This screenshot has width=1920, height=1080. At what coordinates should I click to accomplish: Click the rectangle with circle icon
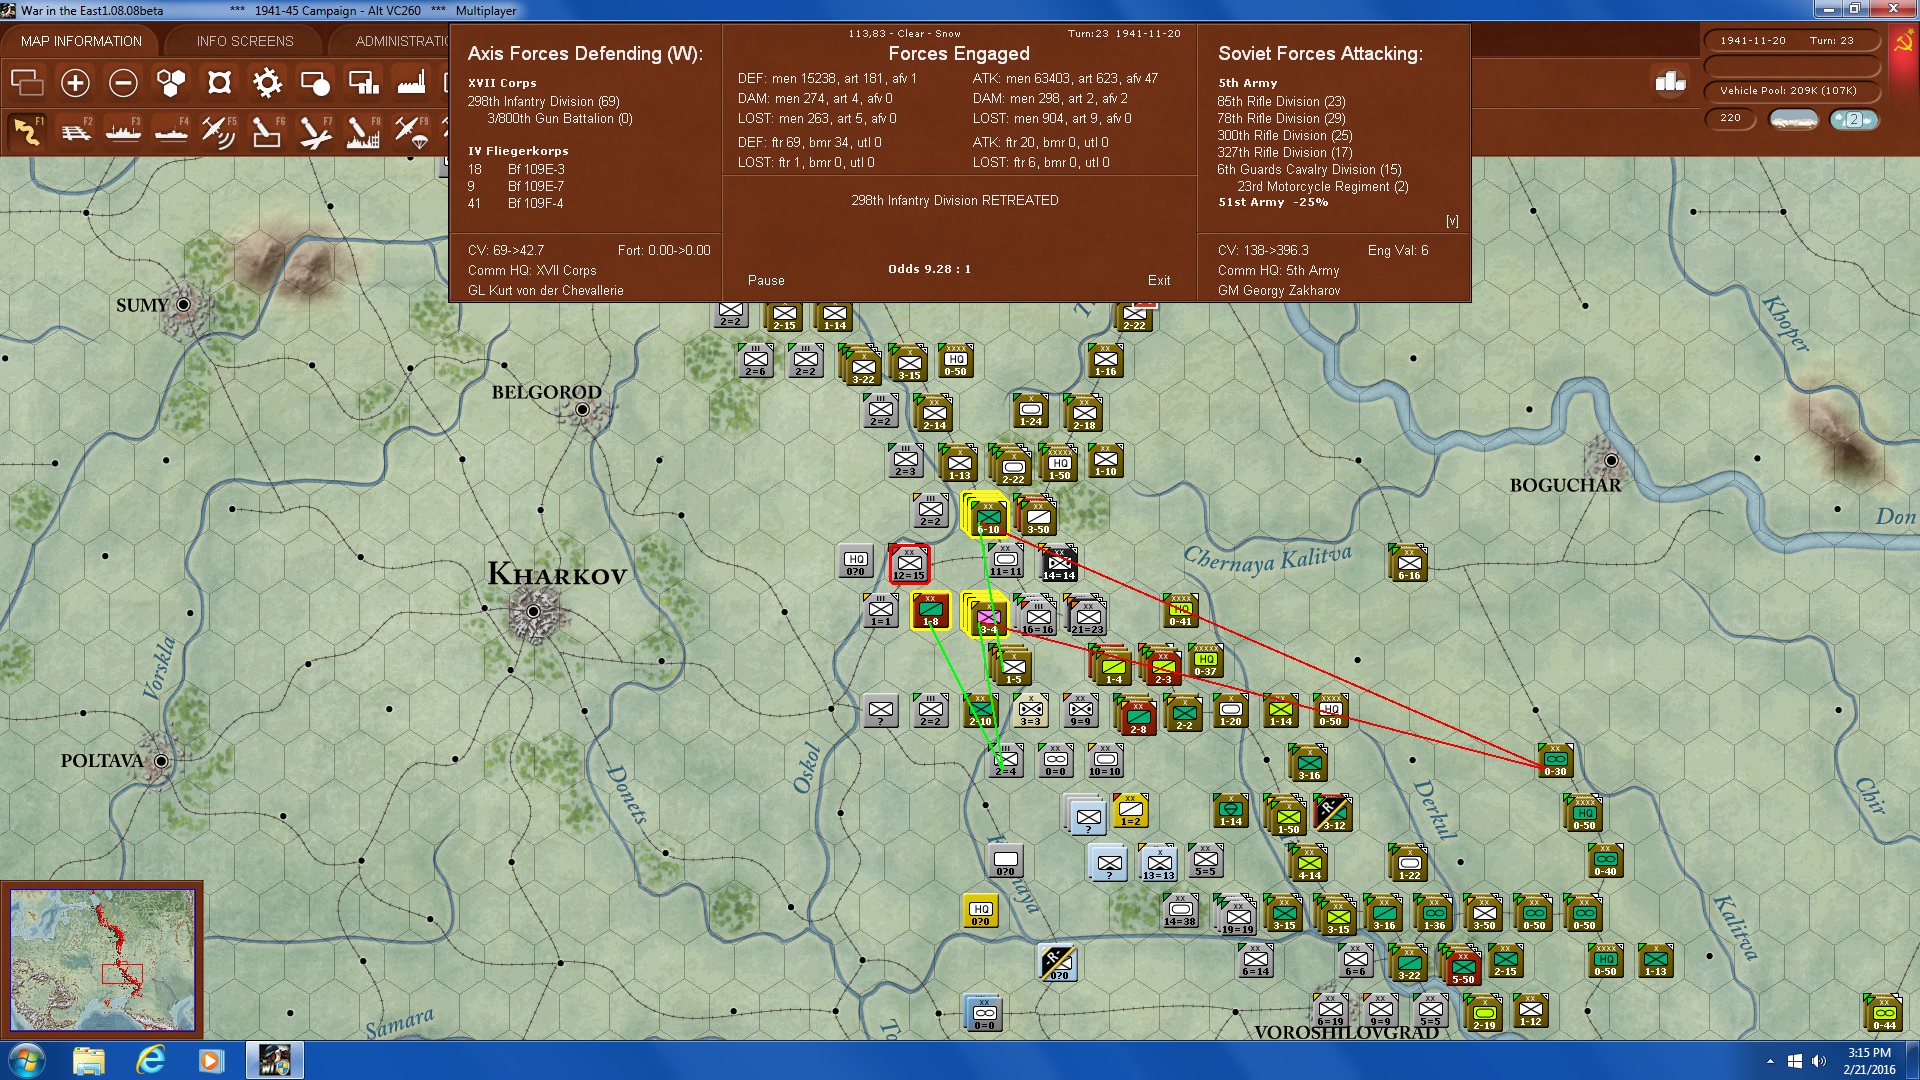[315, 83]
